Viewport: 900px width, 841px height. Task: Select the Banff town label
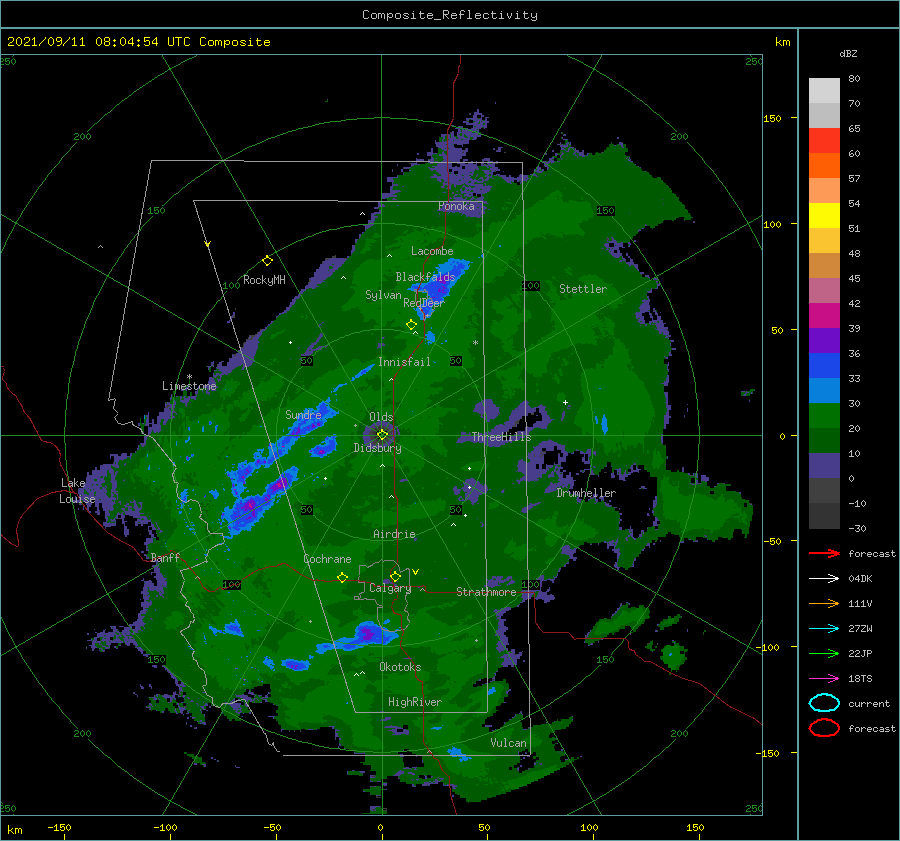(x=165, y=558)
